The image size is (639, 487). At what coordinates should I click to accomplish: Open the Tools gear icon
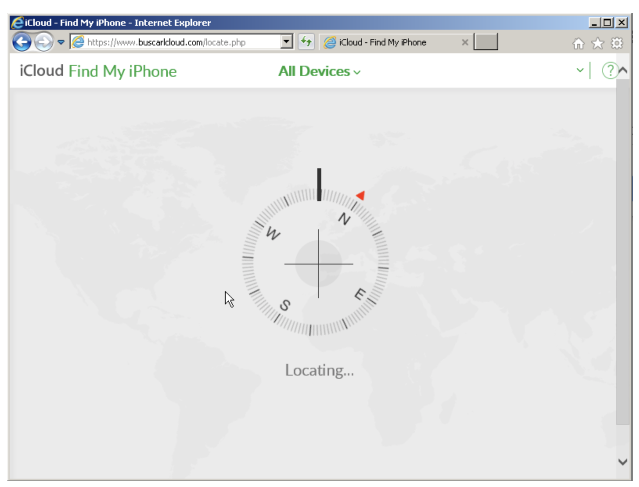coord(617,43)
